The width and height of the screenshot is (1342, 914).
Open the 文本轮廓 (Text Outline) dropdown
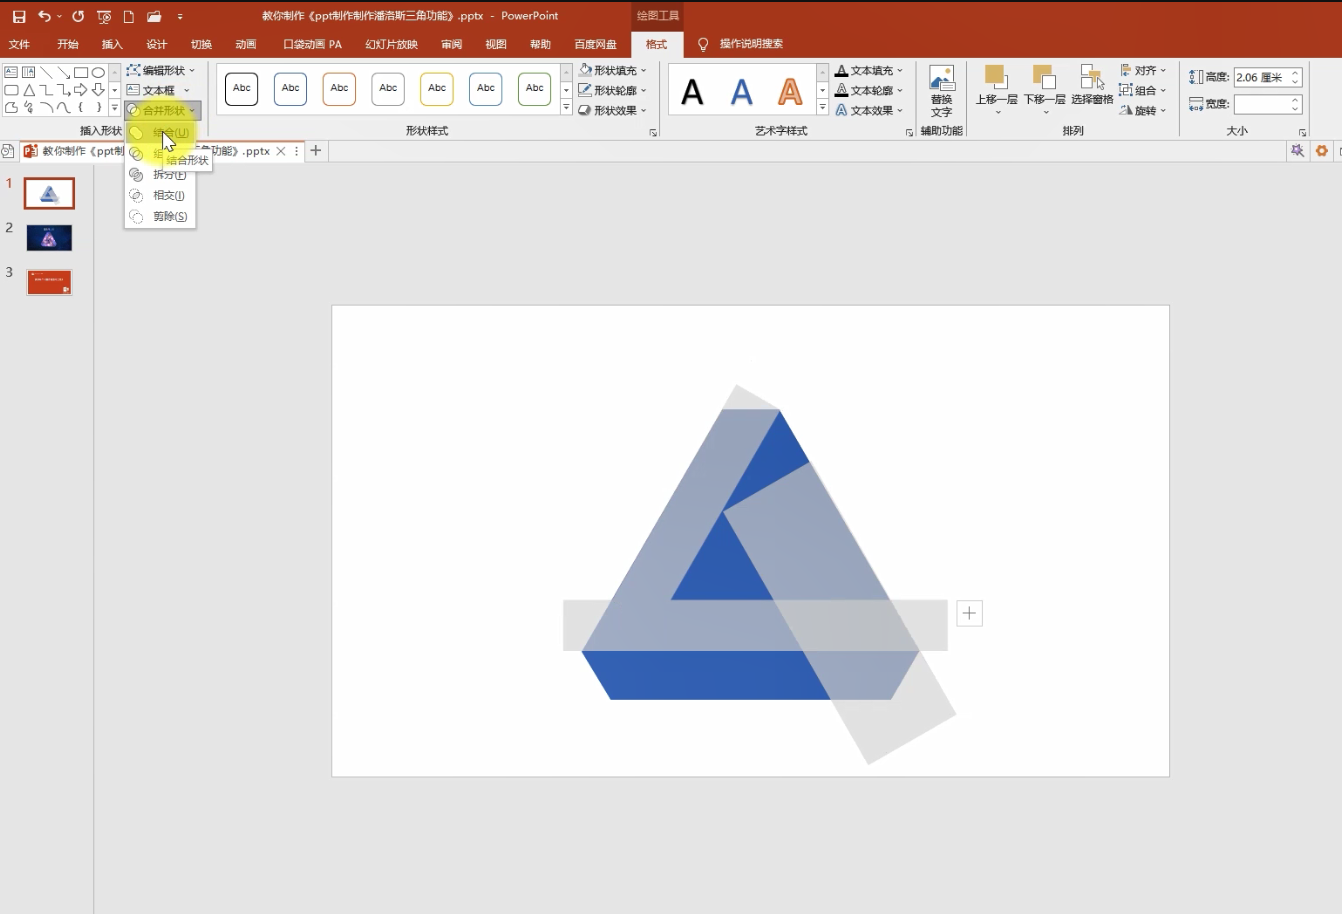(x=869, y=91)
